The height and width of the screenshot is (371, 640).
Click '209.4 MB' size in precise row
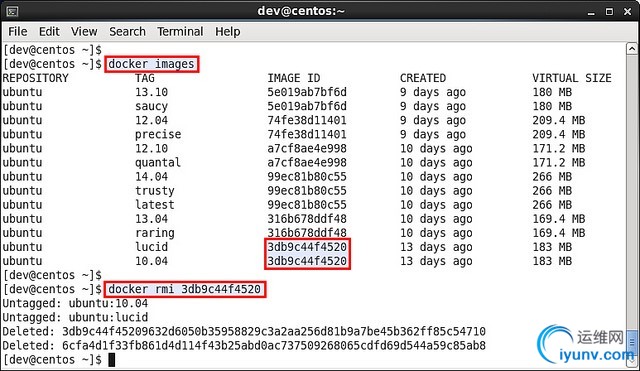coord(558,134)
